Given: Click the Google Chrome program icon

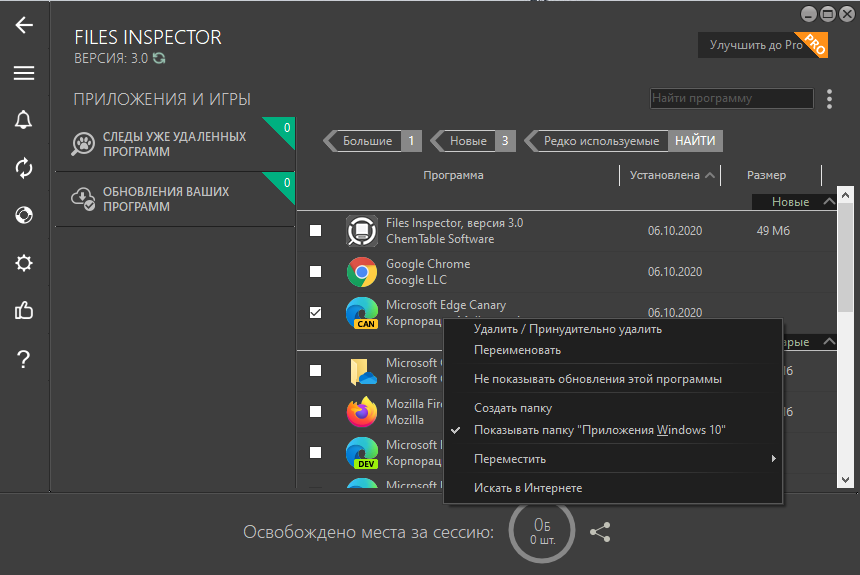Looking at the screenshot, I should [361, 272].
